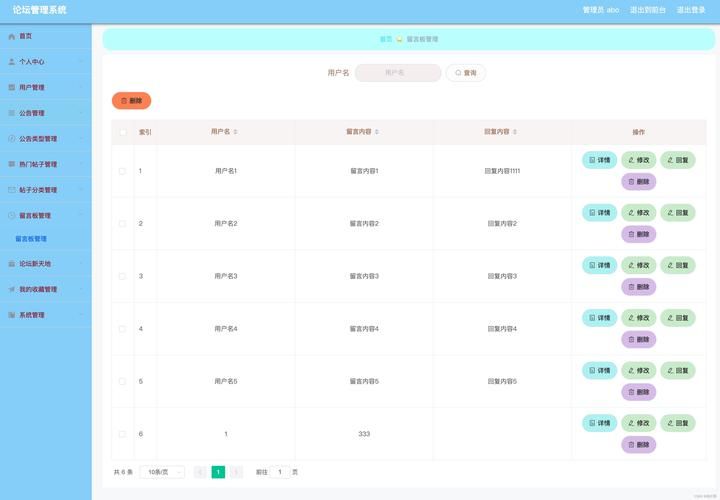This screenshot has height=500, width=720.
Task: Click the 系统管理 sidebar icon
Action: click(x=12, y=315)
